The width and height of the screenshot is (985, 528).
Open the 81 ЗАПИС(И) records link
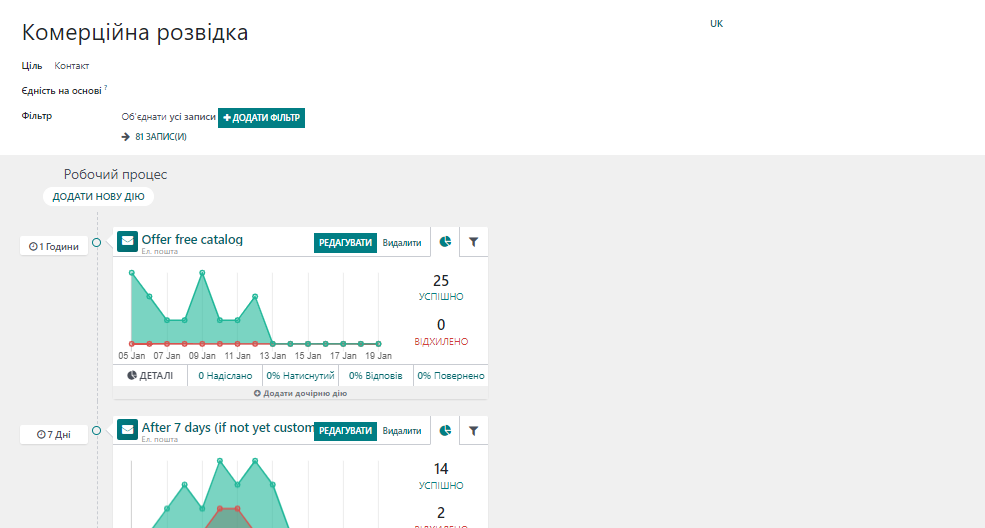(x=160, y=137)
